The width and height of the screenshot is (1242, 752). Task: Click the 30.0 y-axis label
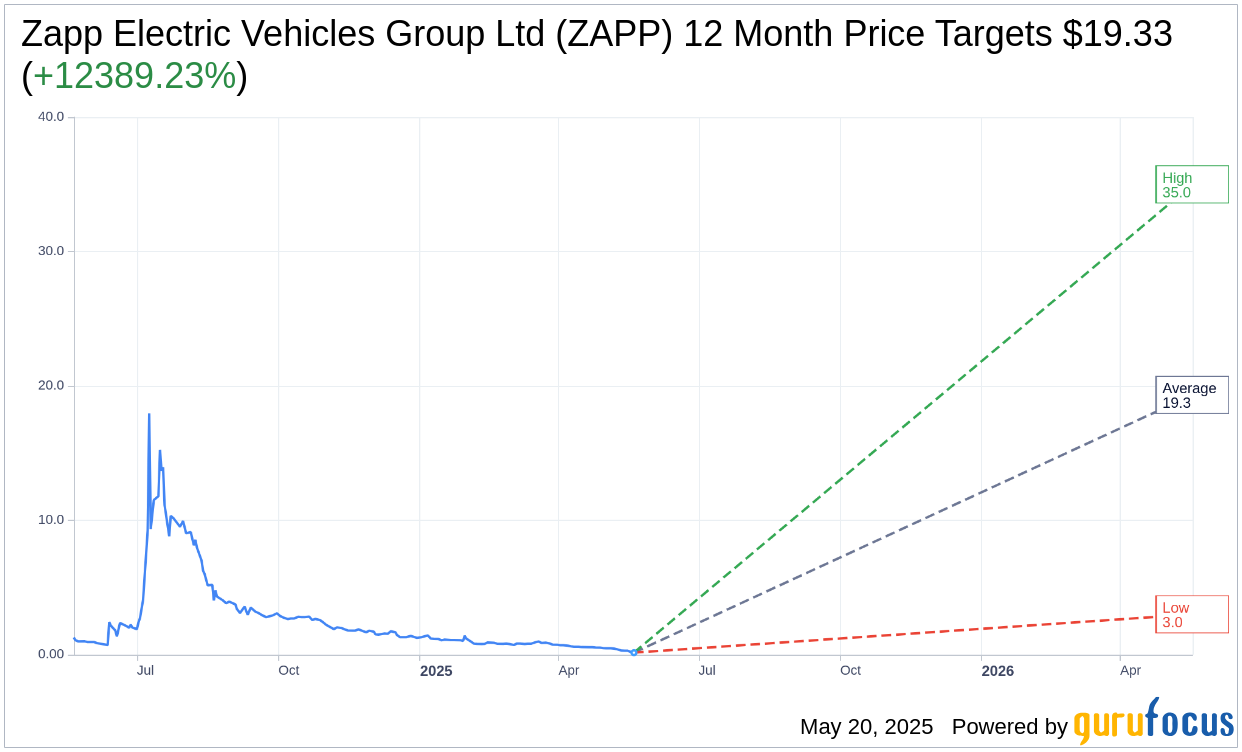[x=51, y=251]
